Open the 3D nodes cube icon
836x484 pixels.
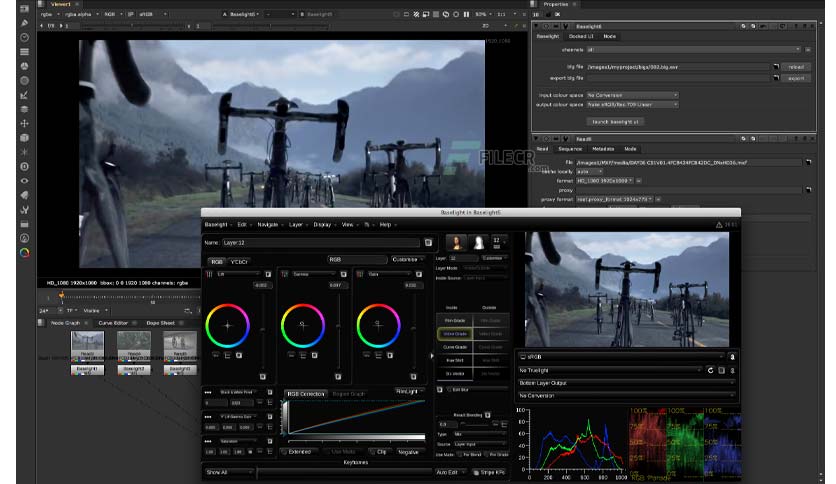(25, 138)
